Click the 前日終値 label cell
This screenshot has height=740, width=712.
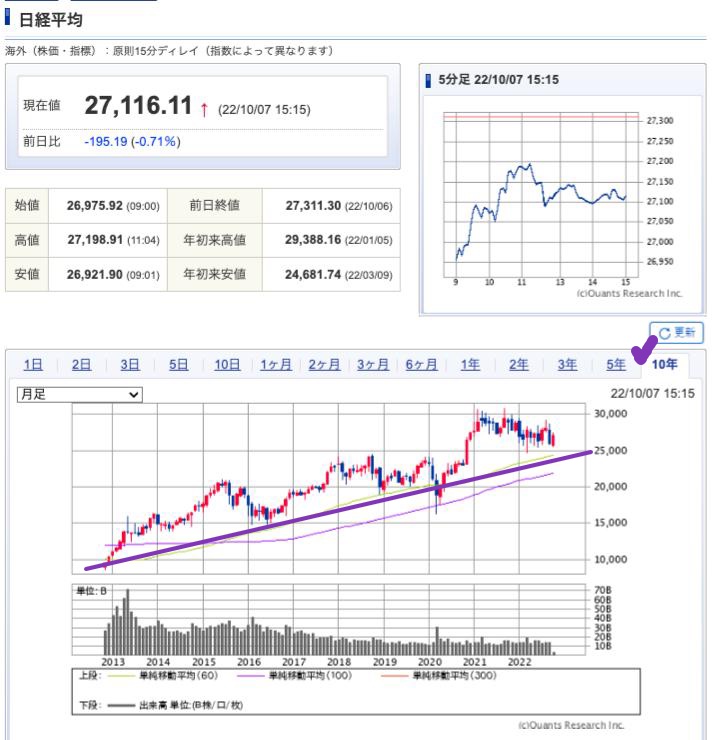pyautogui.click(x=215, y=205)
